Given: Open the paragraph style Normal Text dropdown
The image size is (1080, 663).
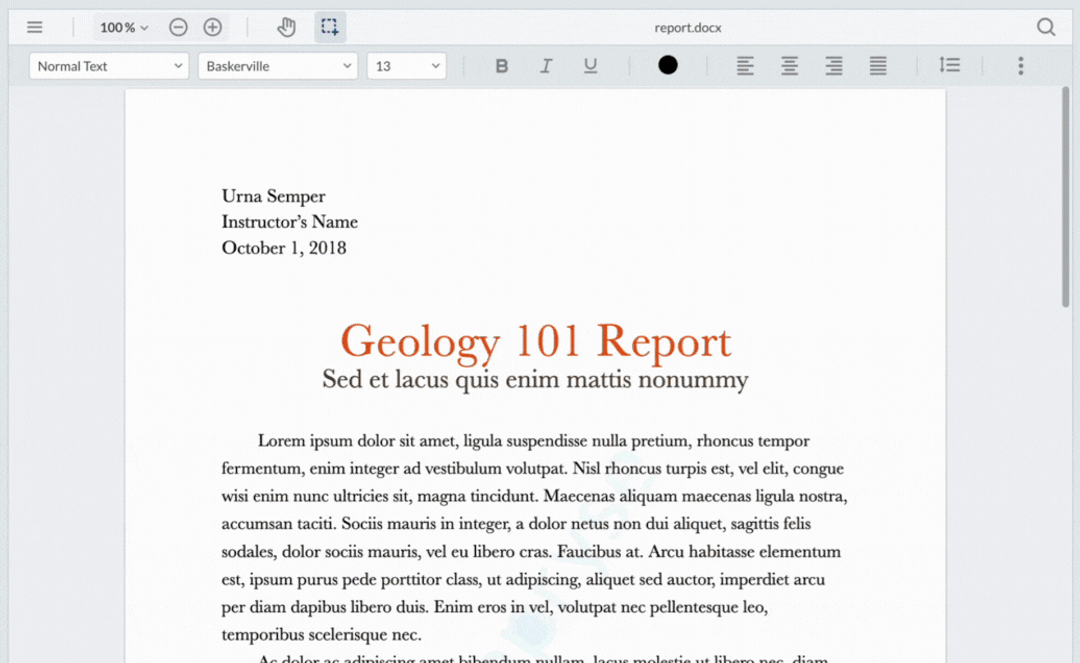Looking at the screenshot, I should click(108, 65).
